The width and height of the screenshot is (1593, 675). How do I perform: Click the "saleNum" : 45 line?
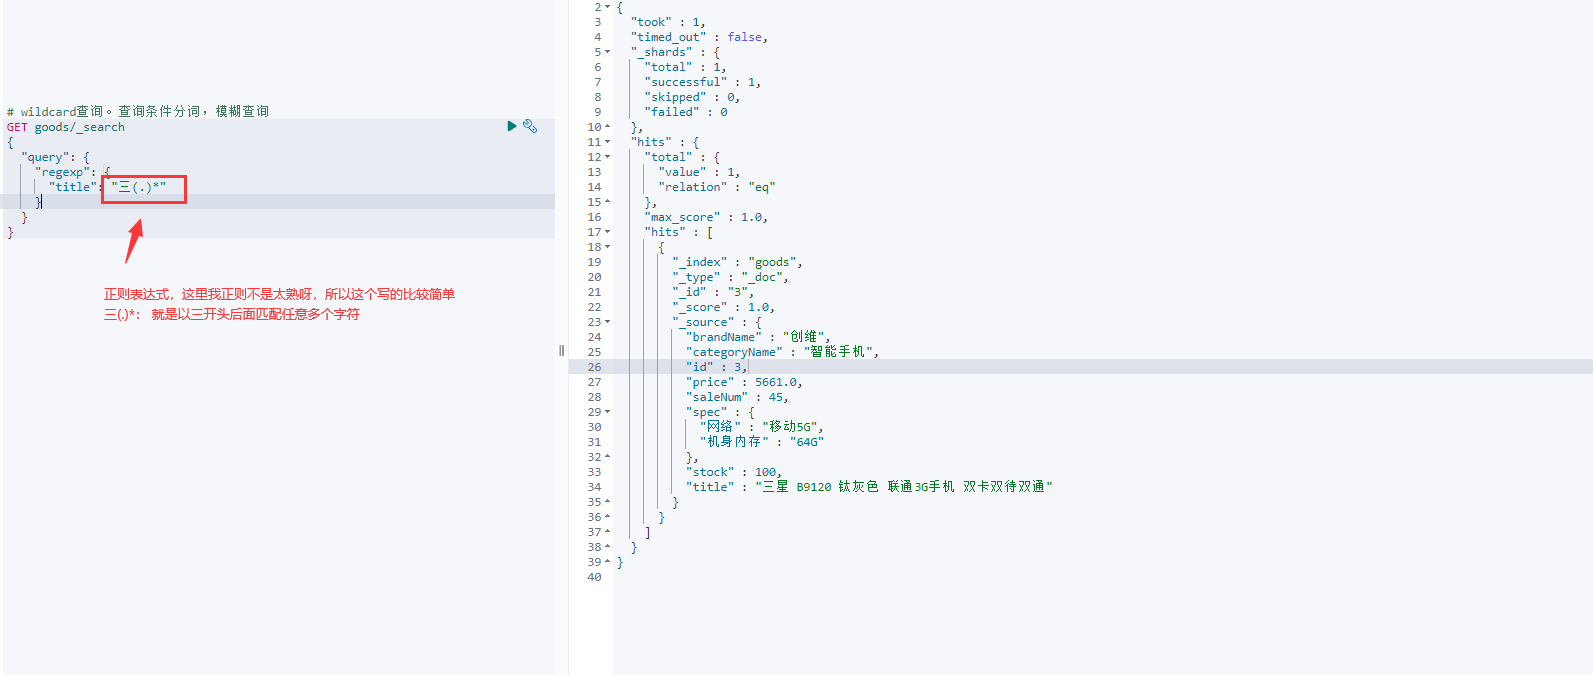[x=737, y=397]
